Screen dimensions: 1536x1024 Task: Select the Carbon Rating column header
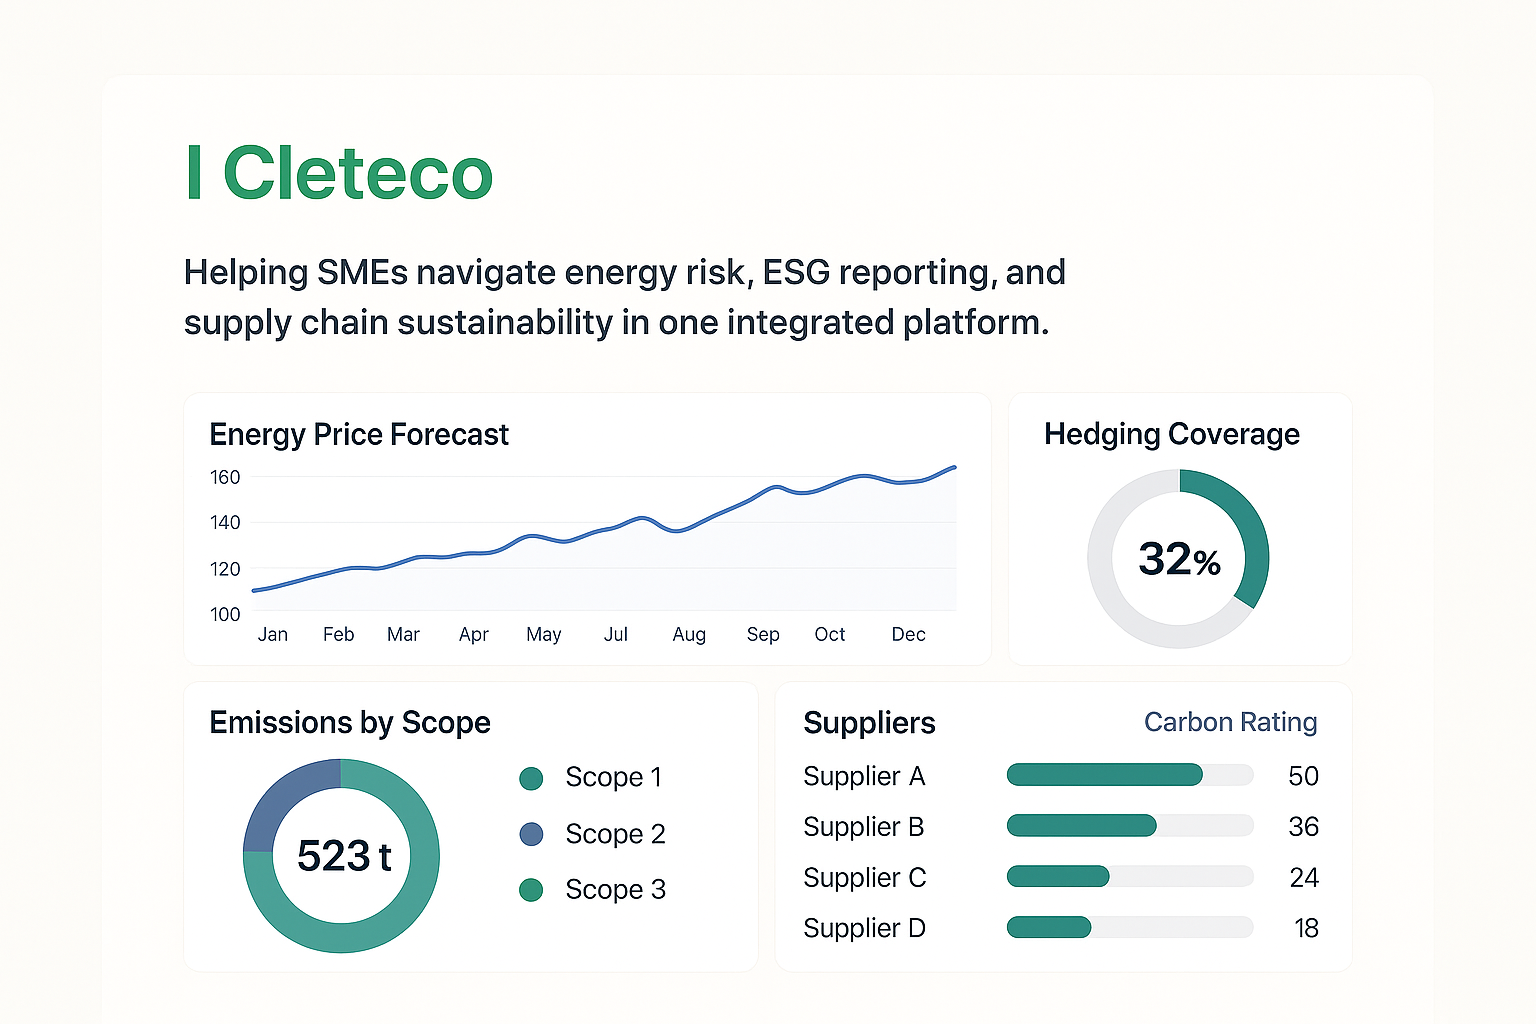tap(1230, 722)
